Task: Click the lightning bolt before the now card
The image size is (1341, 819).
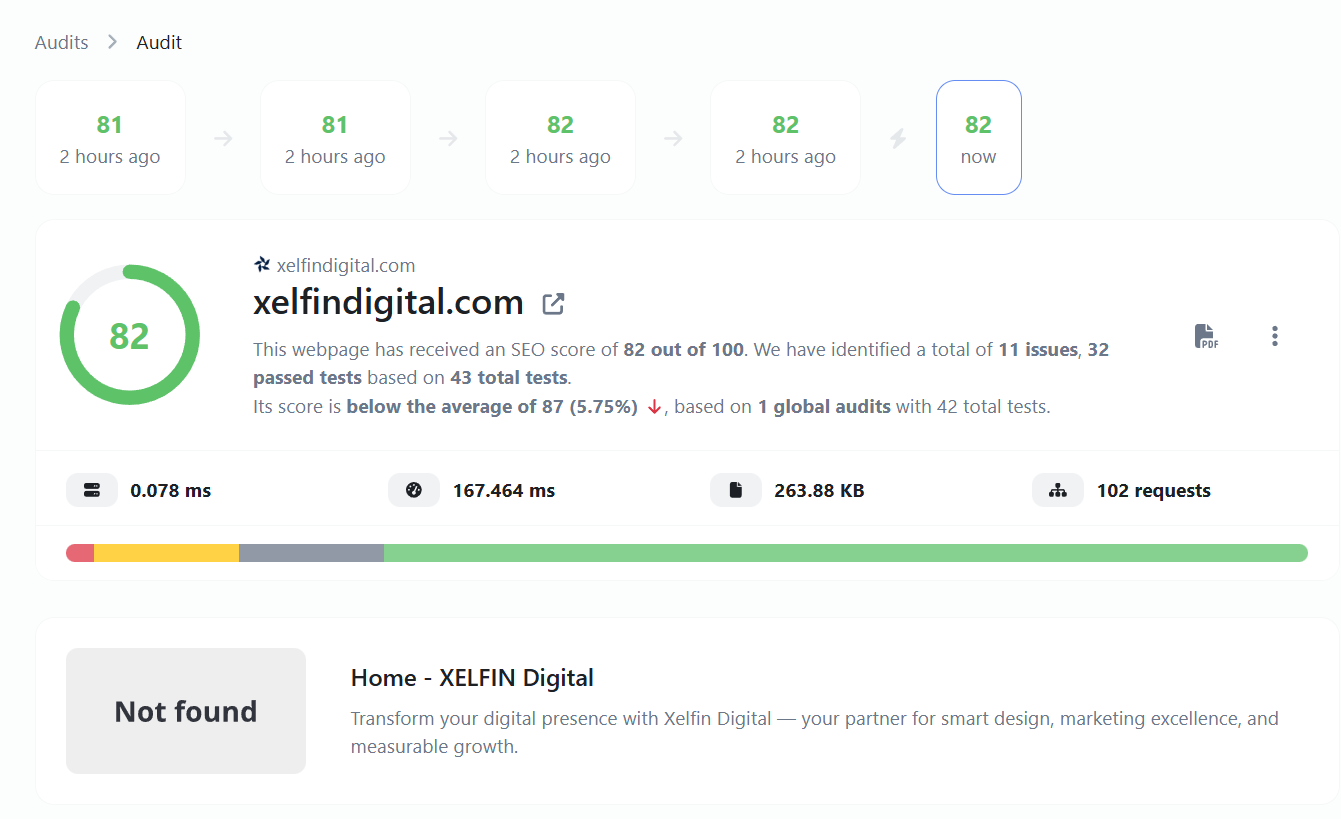Action: tap(897, 137)
